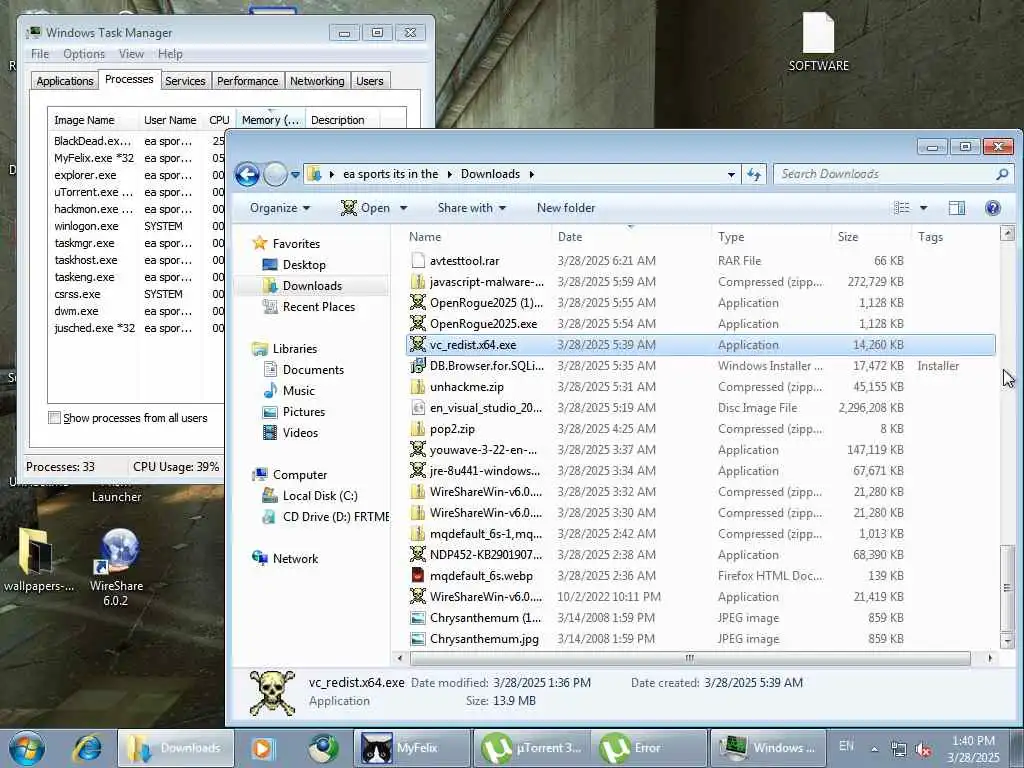Open the Explorer help icon
This screenshot has height=768, width=1024.
click(x=993, y=208)
